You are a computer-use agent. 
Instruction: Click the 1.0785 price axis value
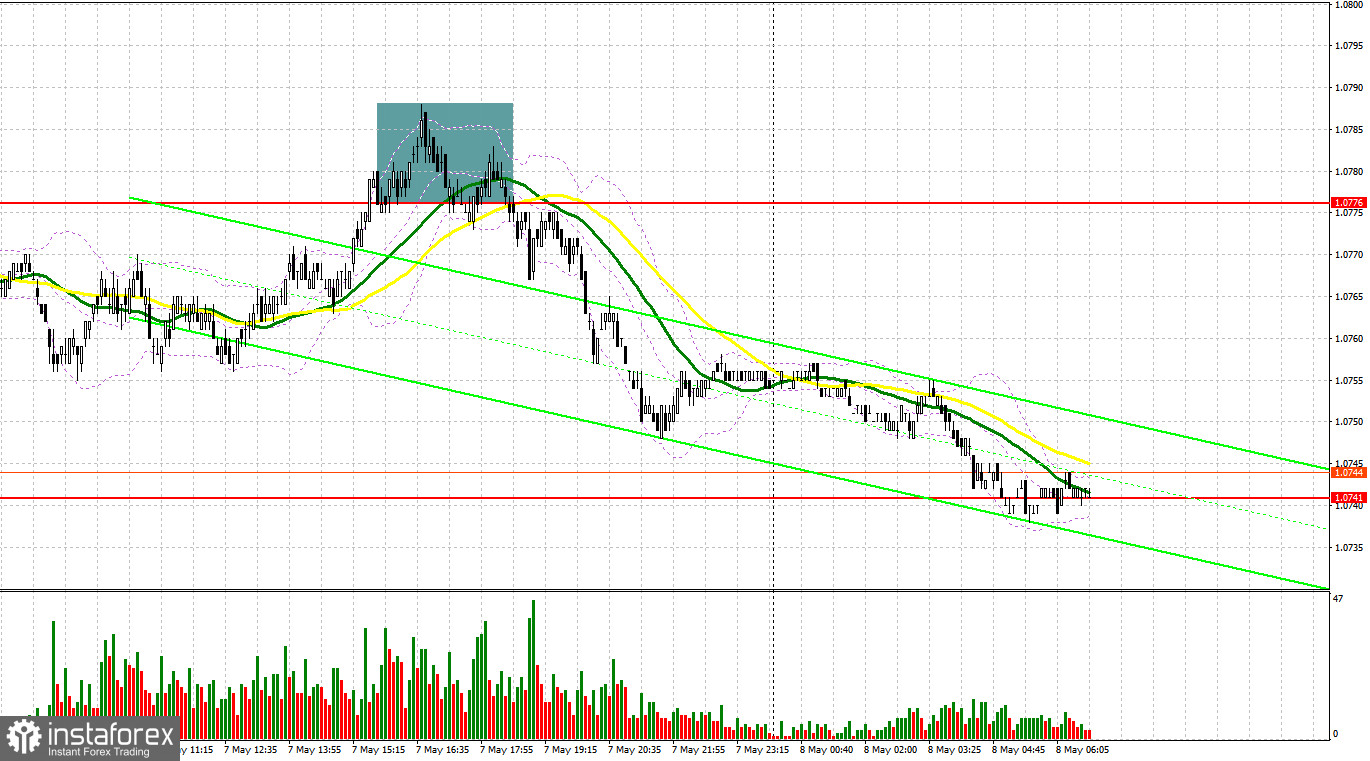pos(1349,130)
